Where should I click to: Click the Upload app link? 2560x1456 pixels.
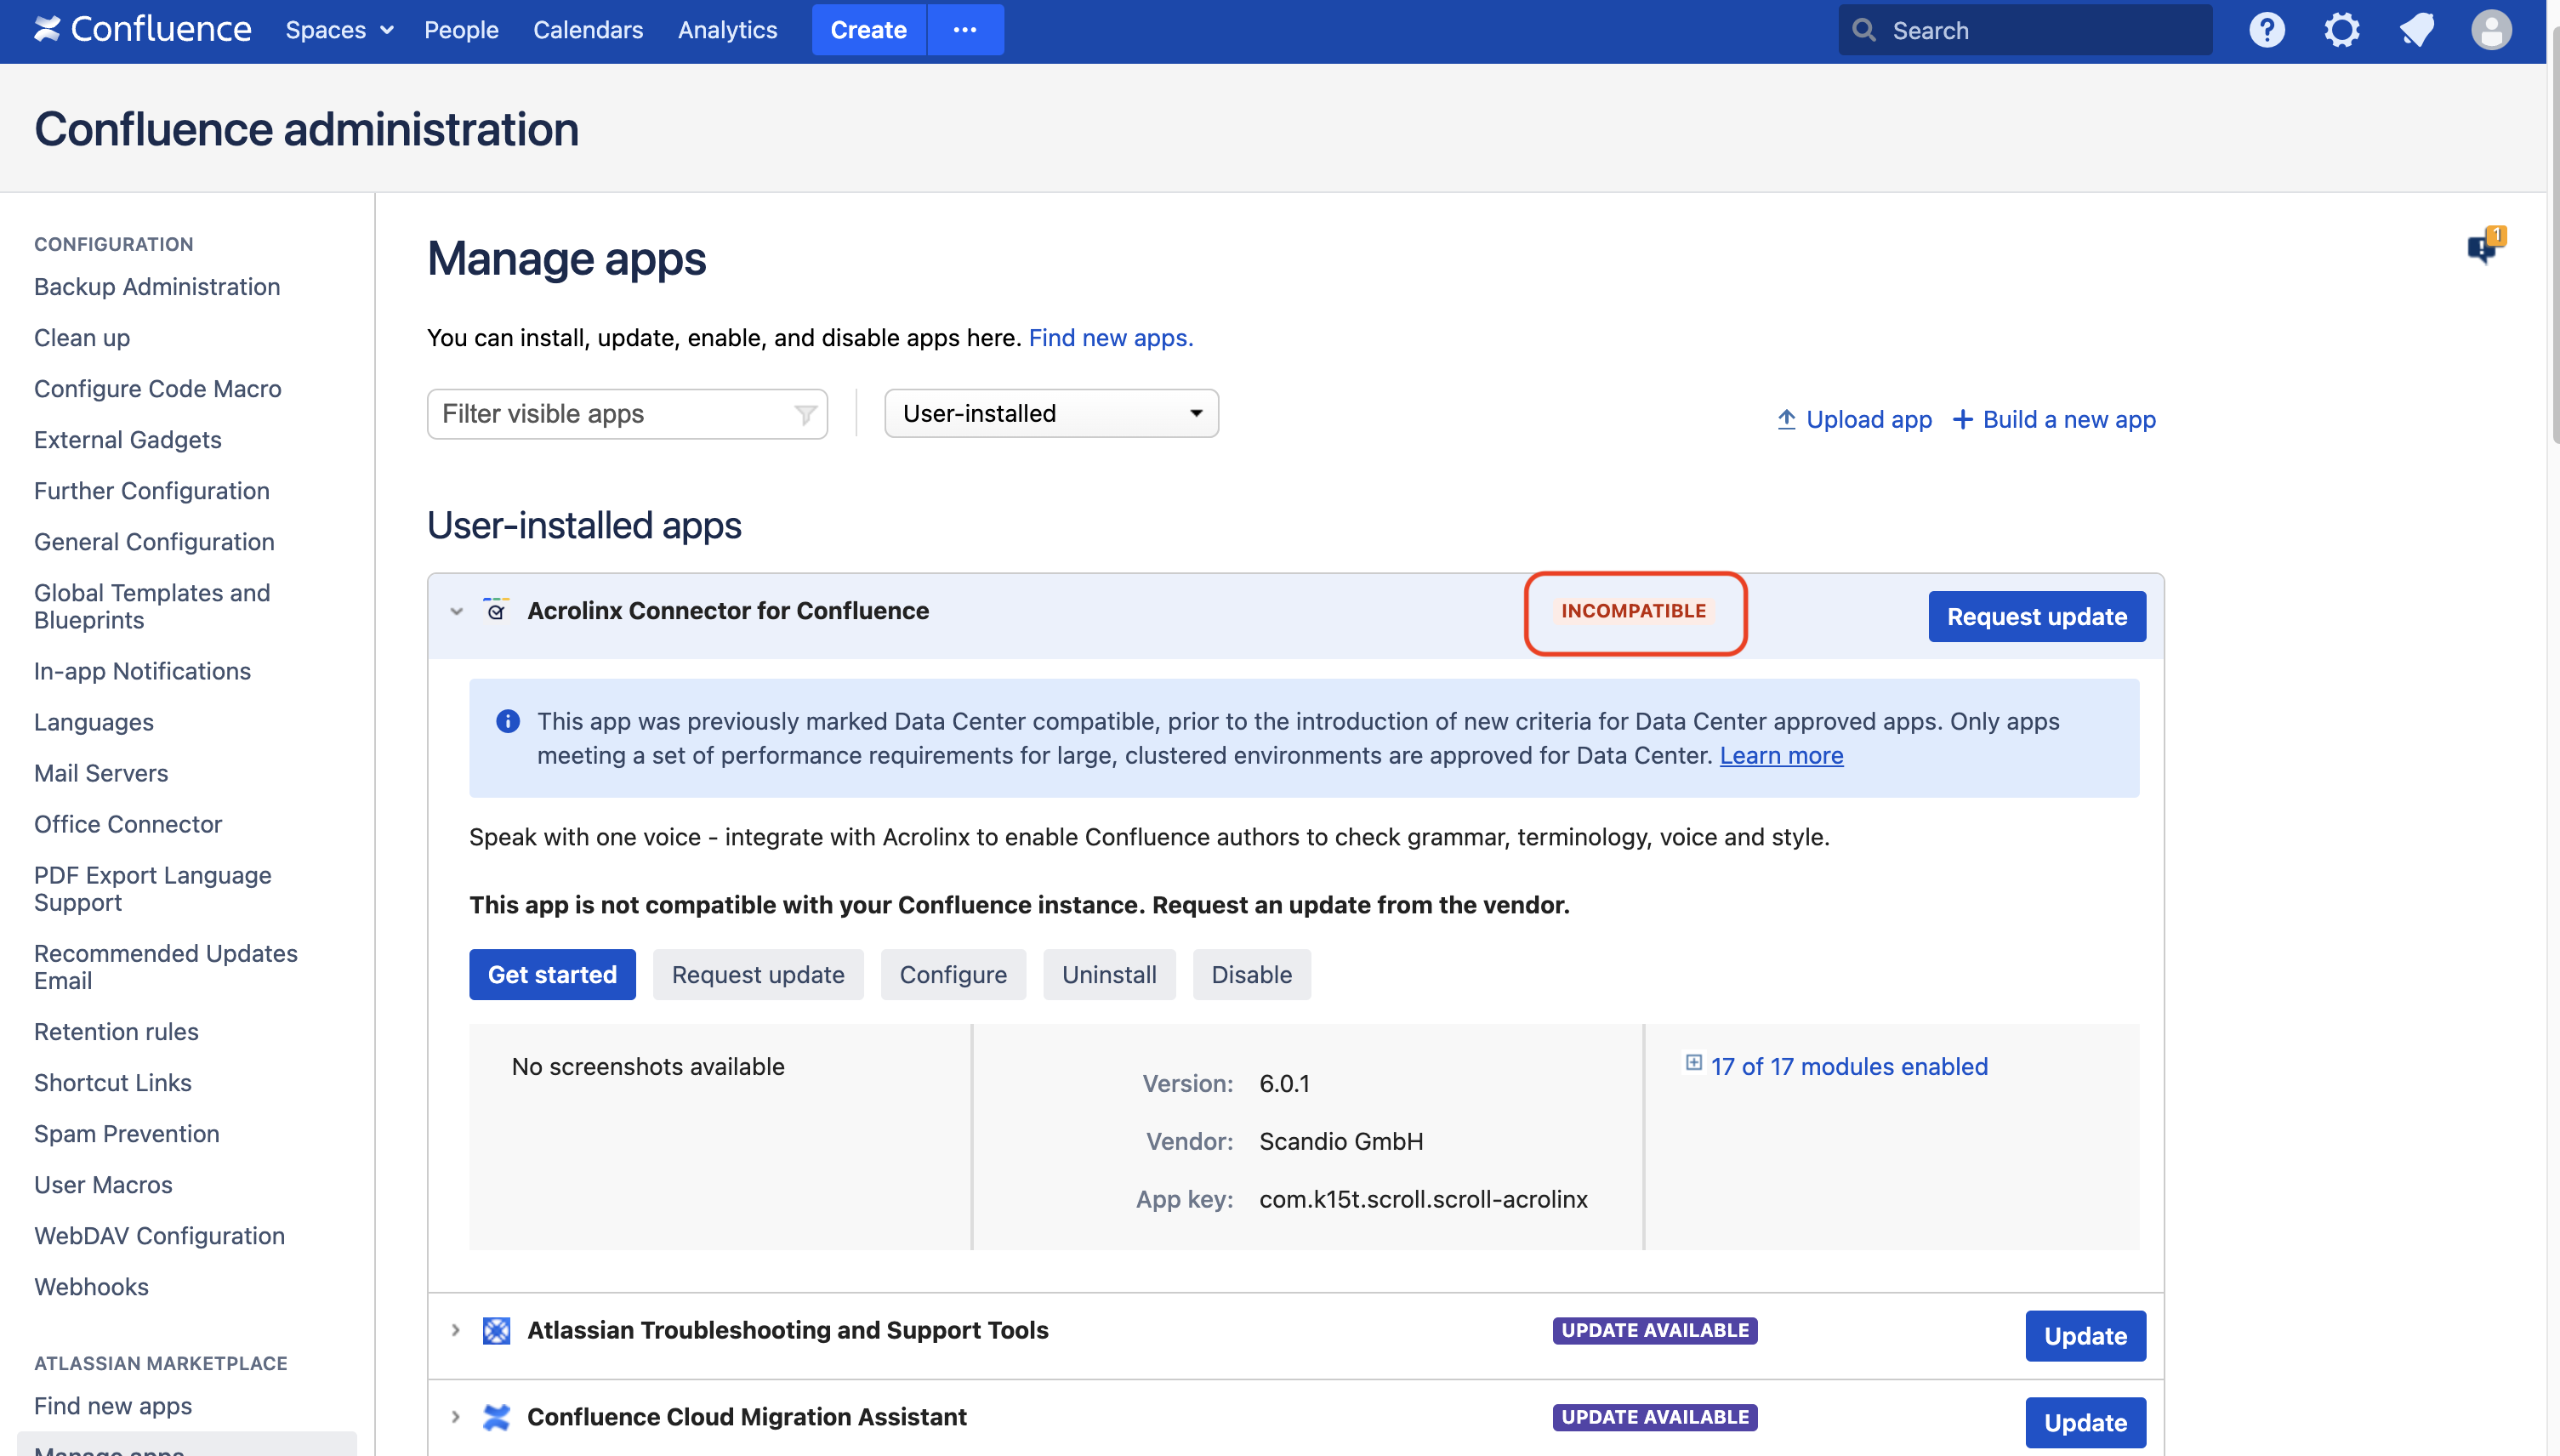point(1855,419)
